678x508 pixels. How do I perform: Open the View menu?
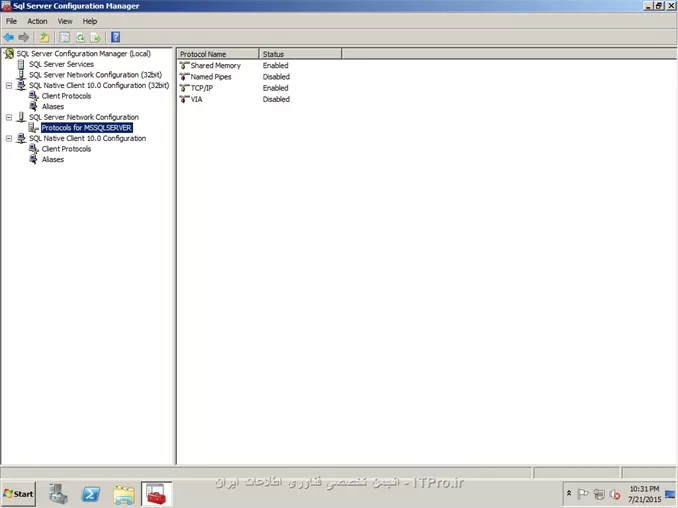65,21
